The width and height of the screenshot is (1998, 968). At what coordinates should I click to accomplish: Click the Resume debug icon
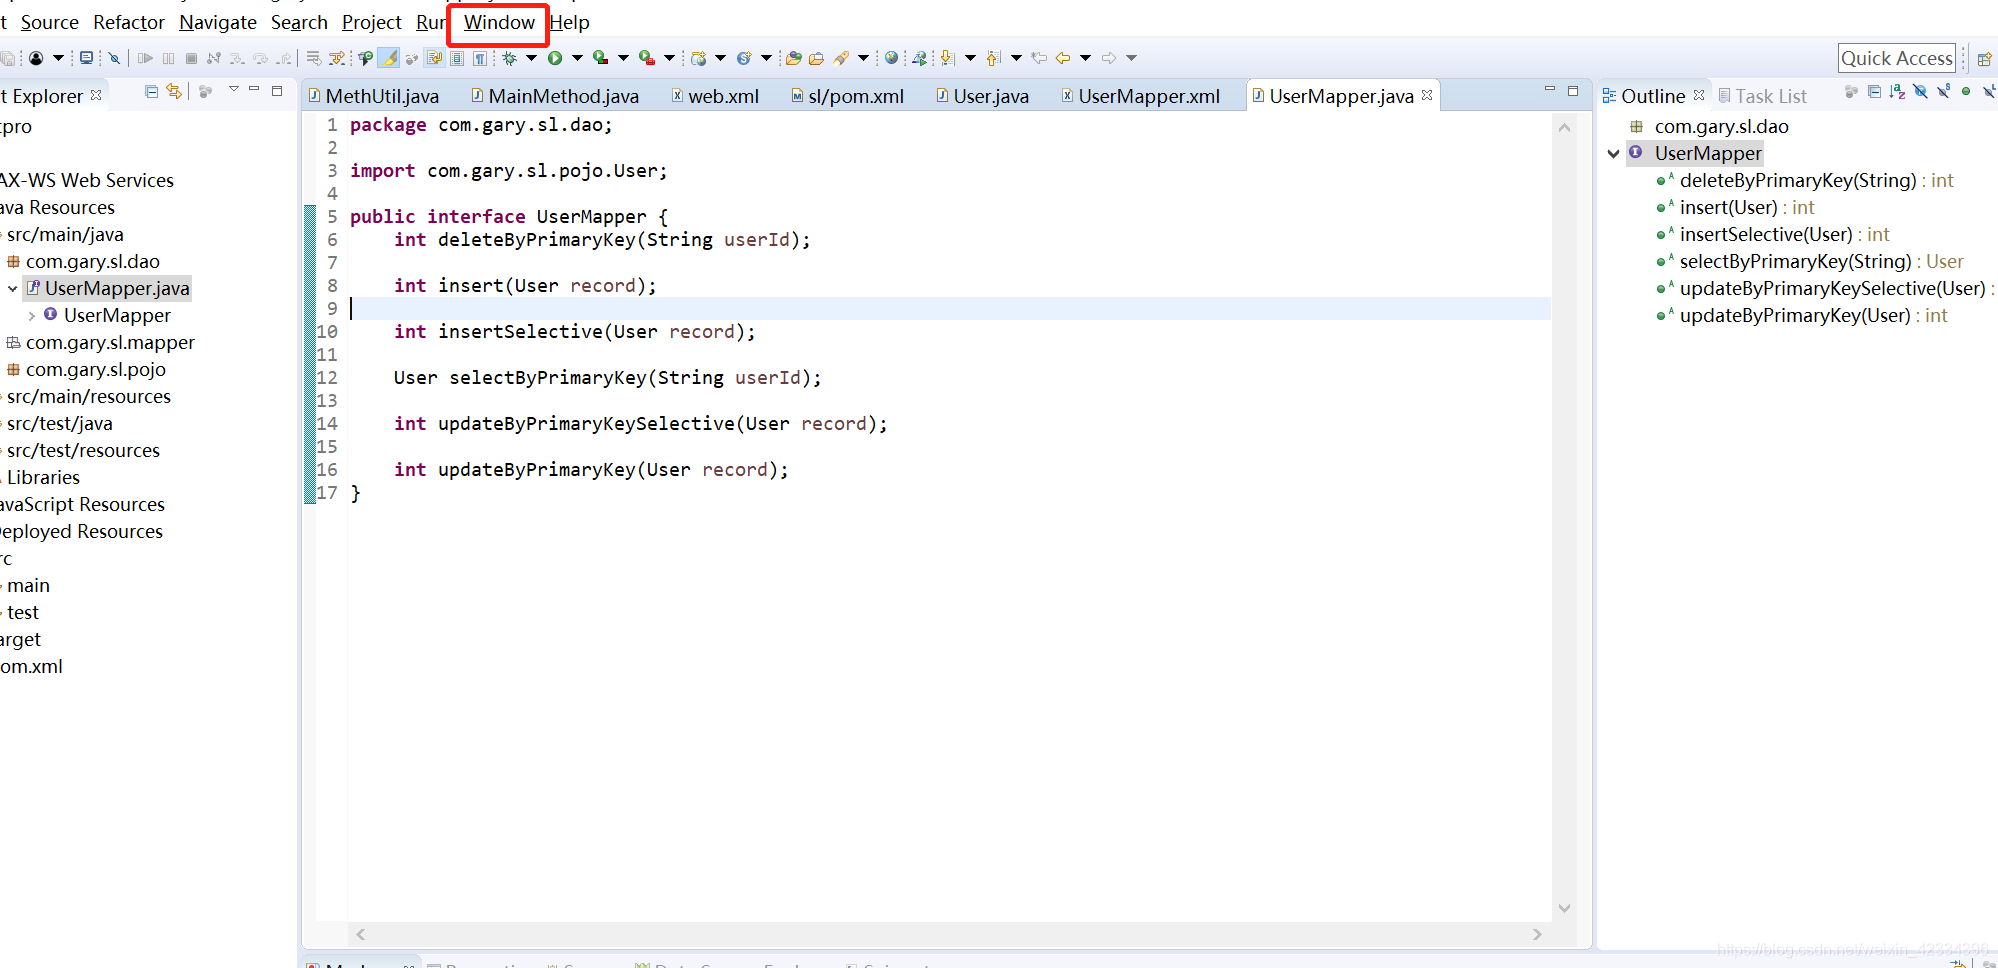pyautogui.click(x=145, y=58)
